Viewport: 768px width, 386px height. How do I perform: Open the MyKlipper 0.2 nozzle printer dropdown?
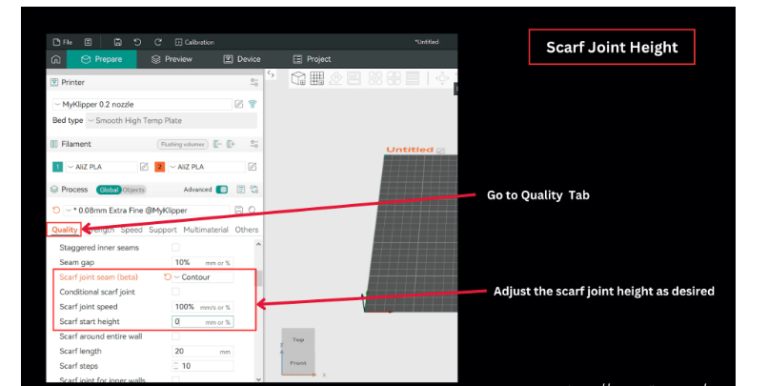click(x=142, y=104)
